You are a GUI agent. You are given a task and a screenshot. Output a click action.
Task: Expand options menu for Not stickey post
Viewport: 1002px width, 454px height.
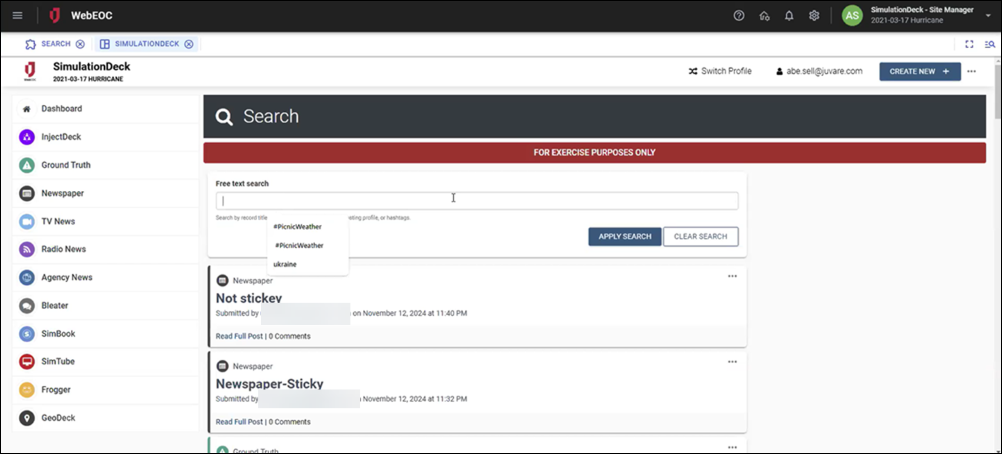[732, 276]
